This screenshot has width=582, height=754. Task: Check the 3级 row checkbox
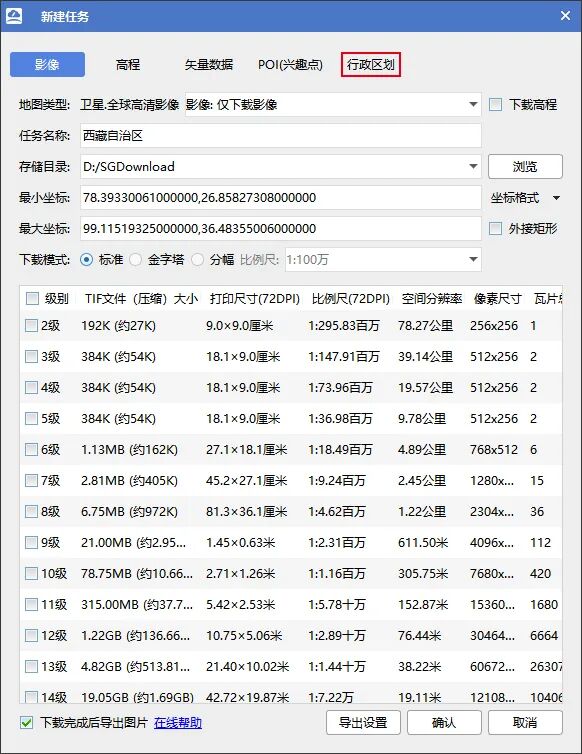(x=31, y=356)
